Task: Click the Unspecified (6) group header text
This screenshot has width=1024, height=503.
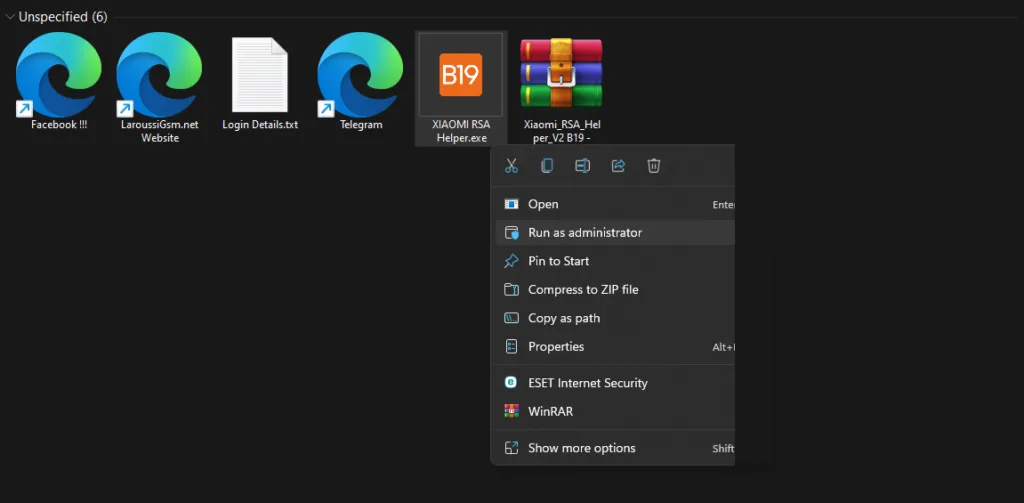Action: [63, 17]
